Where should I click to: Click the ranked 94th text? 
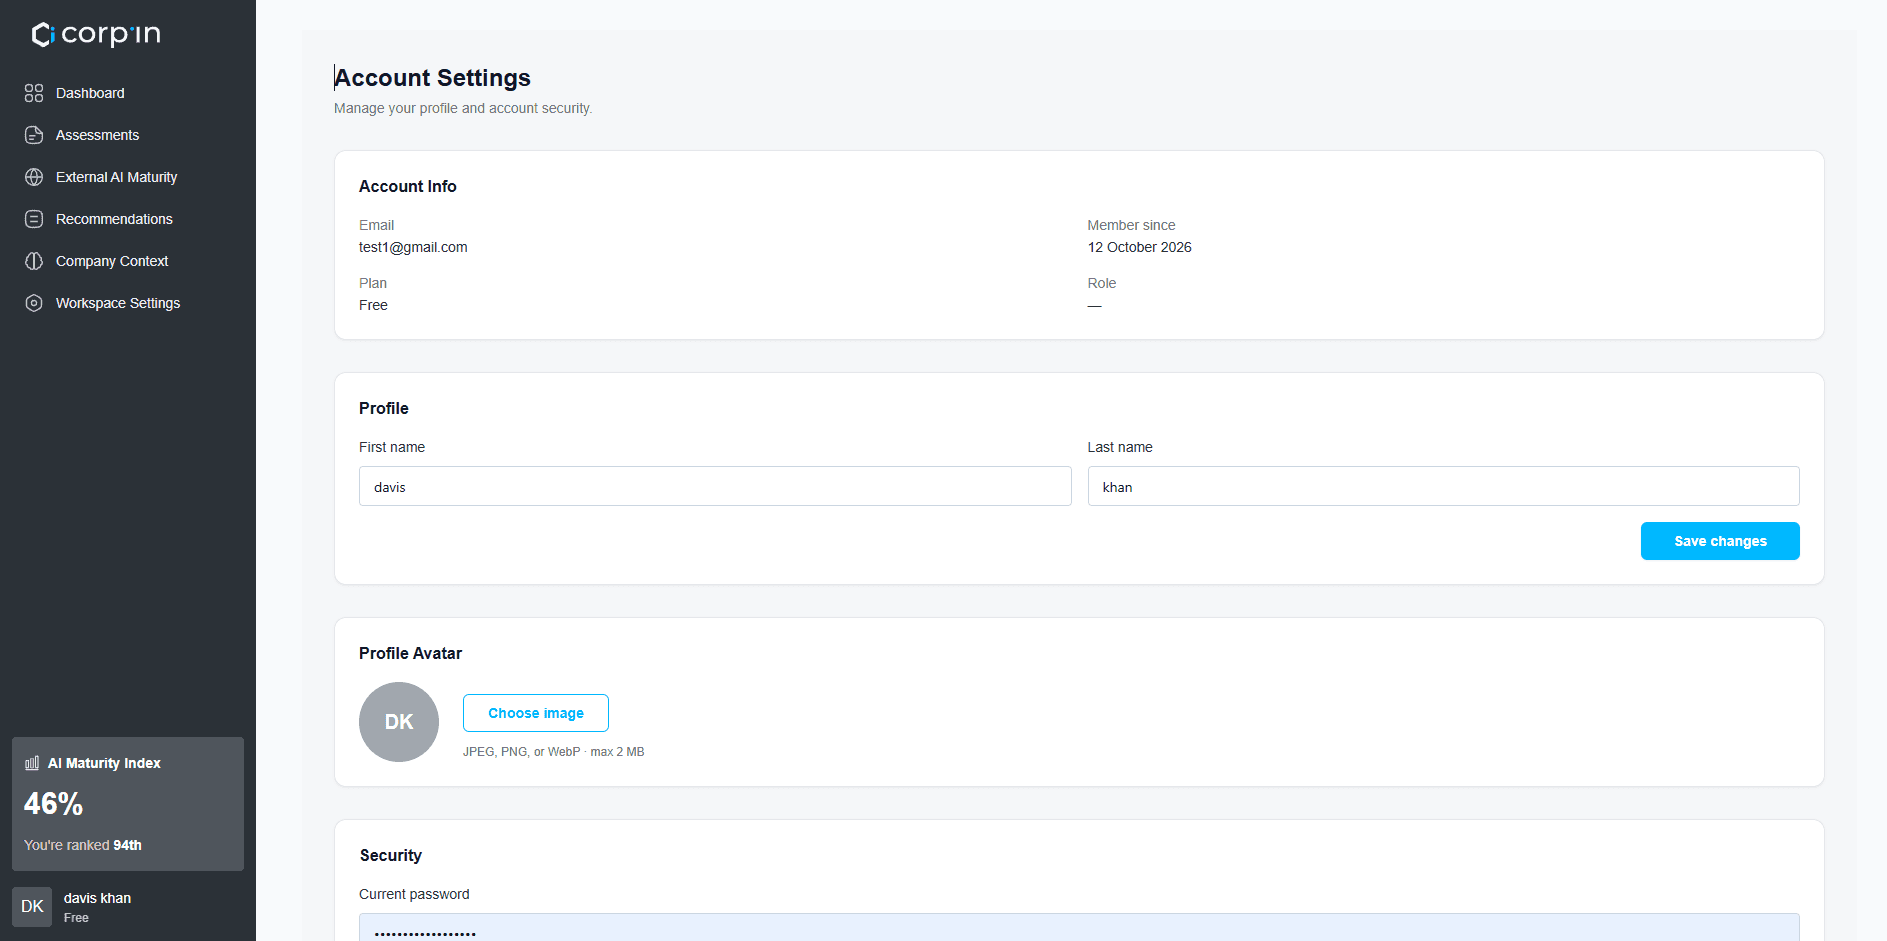click(x=83, y=845)
